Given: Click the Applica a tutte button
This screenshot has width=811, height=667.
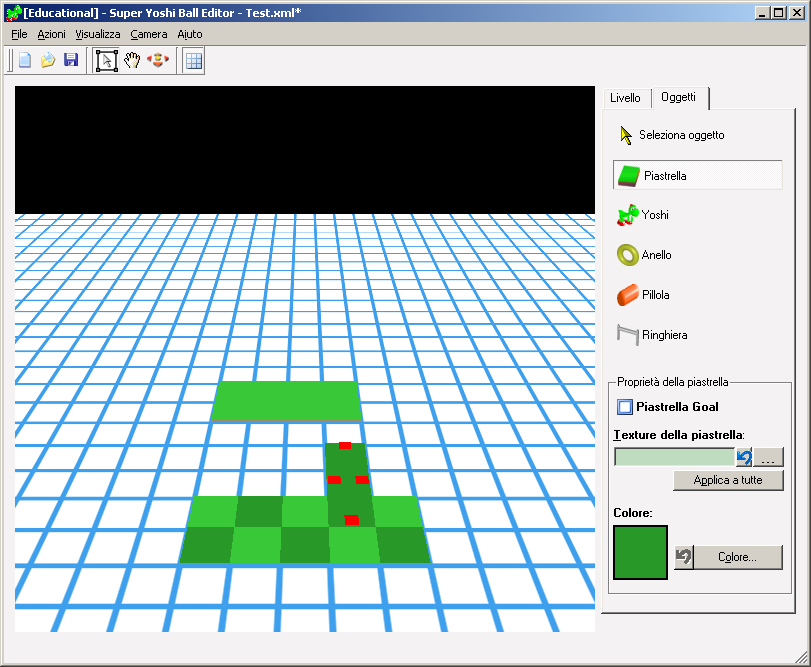Looking at the screenshot, I should click(728, 480).
